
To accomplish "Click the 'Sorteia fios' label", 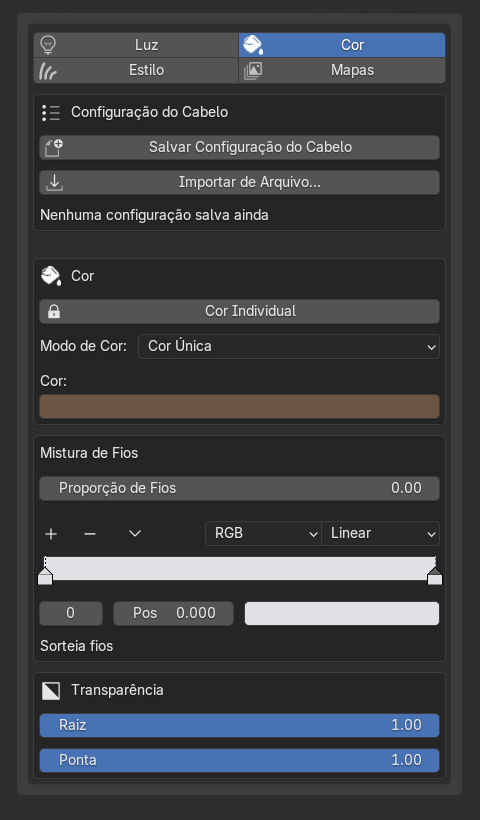I will pyautogui.click(x=76, y=646).
